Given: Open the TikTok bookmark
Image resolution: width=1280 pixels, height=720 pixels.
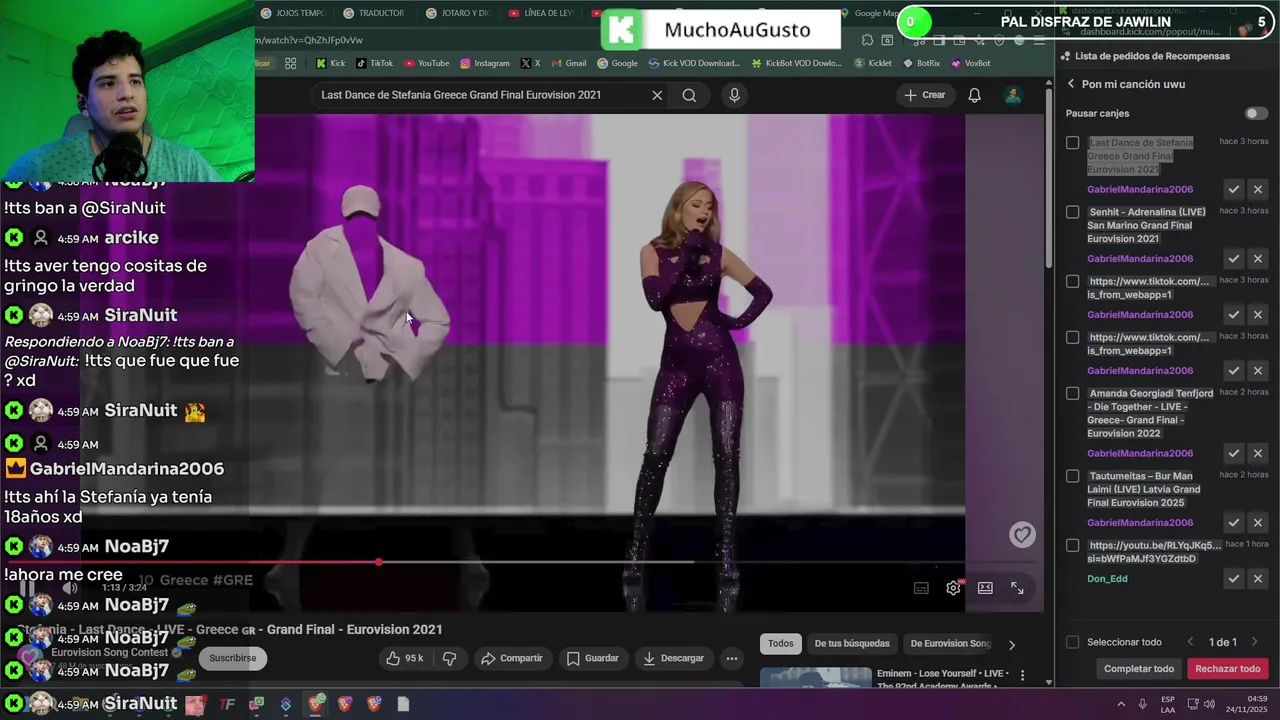Looking at the screenshot, I should pos(374,63).
